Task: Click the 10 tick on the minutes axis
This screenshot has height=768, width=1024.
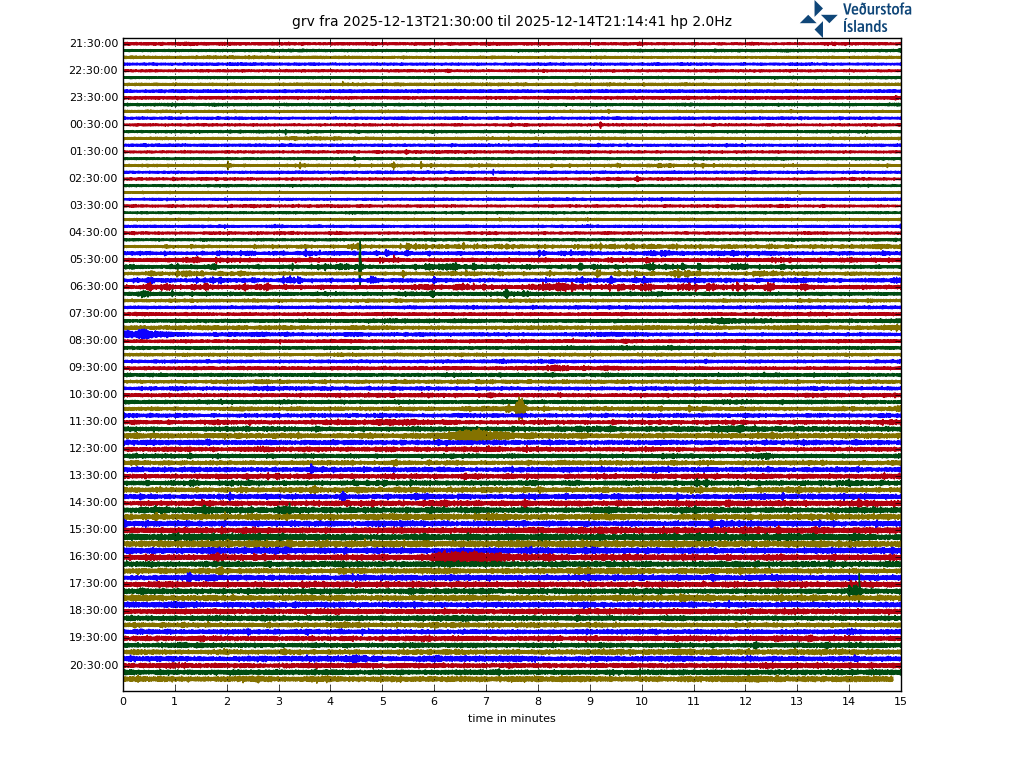Action: point(641,701)
